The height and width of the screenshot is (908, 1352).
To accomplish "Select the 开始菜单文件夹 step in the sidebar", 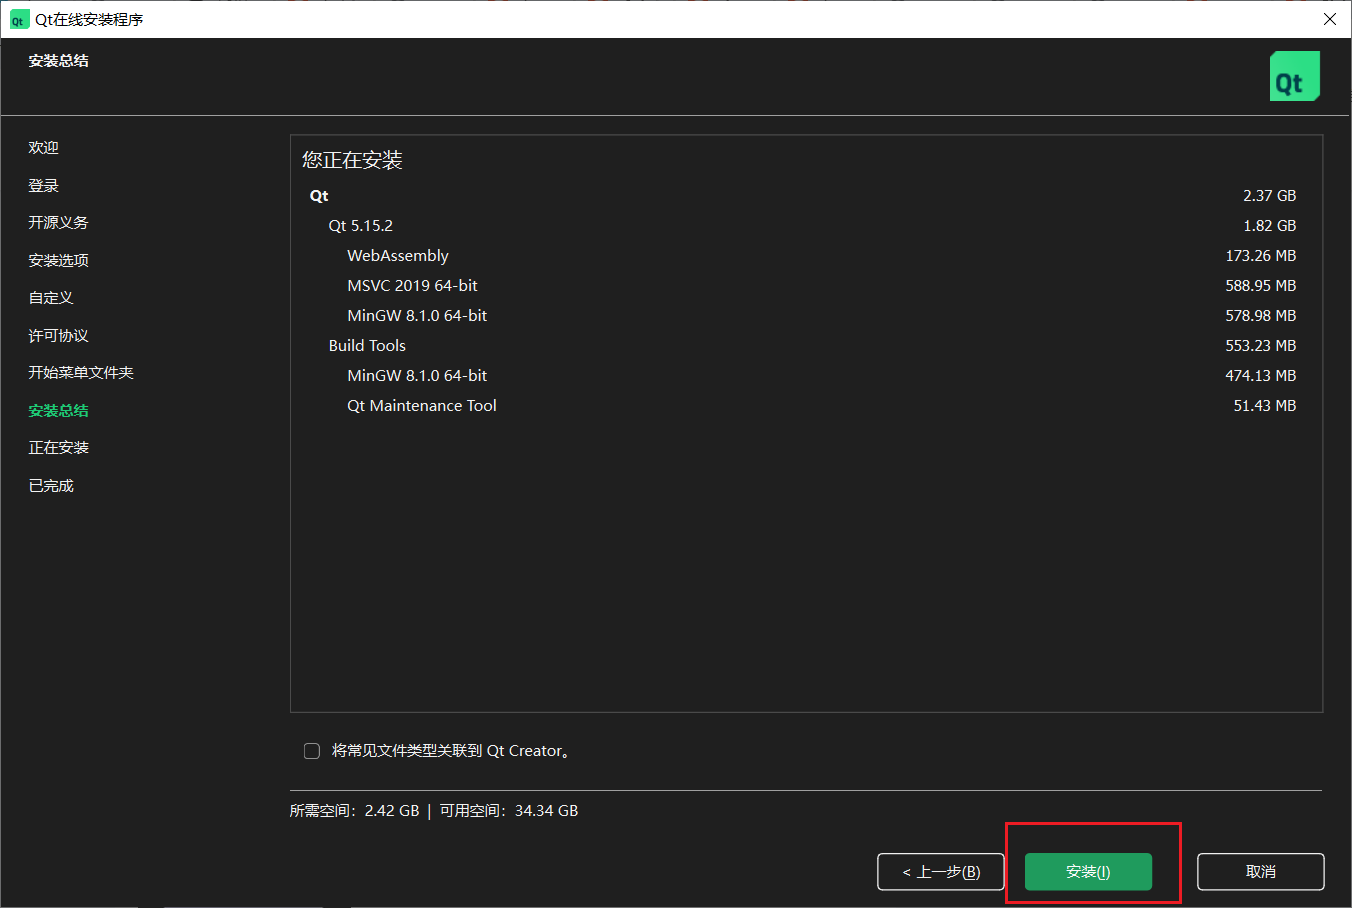I will pos(81,372).
